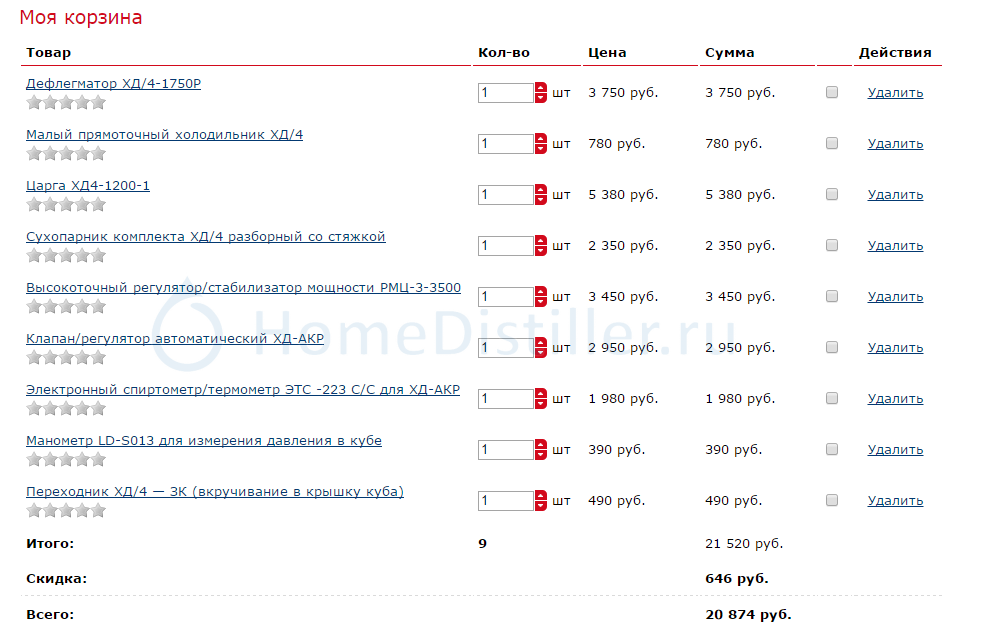Rate Сухопарник комплекта using its star rating
The height and width of the screenshot is (644, 985).
66,256
